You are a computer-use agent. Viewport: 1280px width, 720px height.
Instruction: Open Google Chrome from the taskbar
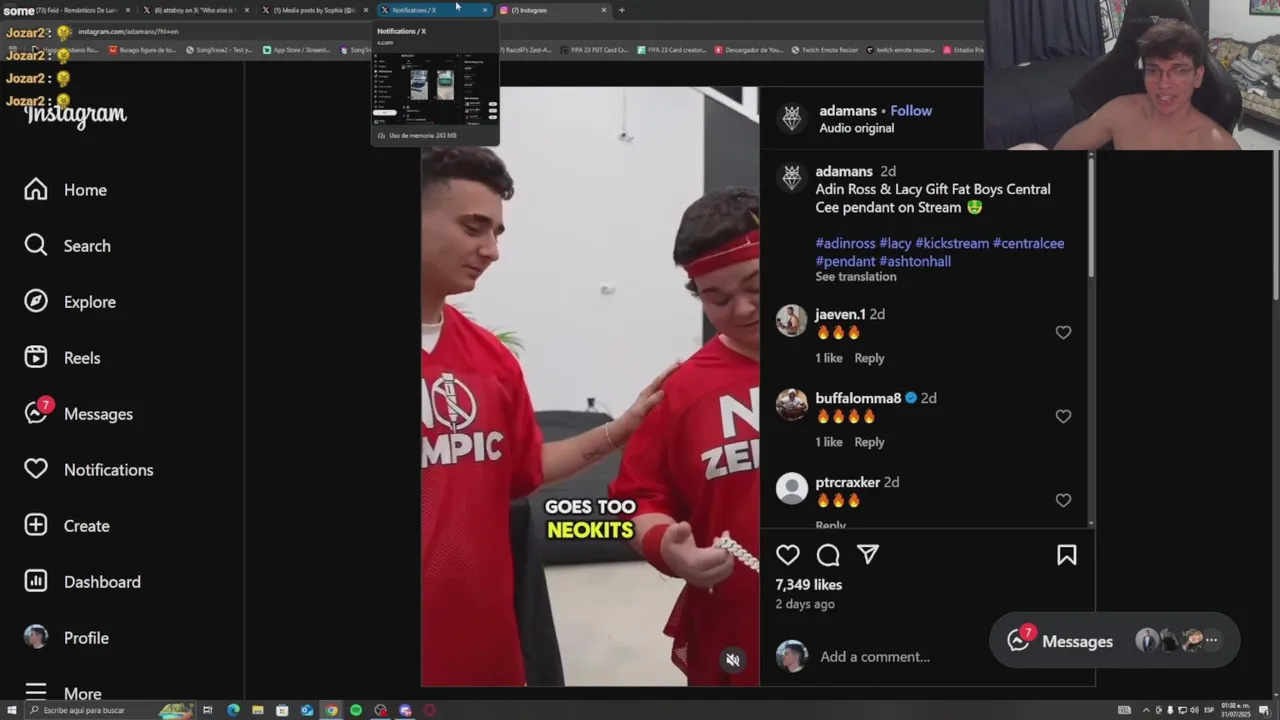(331, 710)
